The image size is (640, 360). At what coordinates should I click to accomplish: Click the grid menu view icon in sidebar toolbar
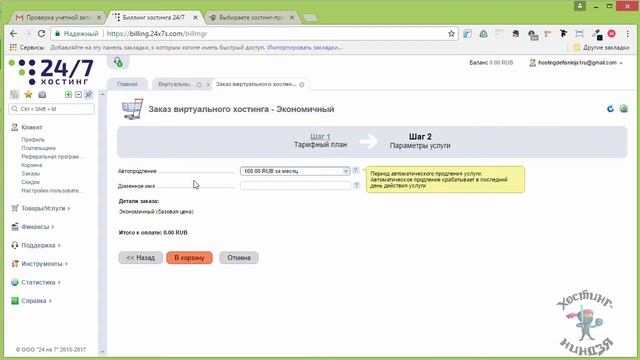pyautogui.click(x=15, y=95)
